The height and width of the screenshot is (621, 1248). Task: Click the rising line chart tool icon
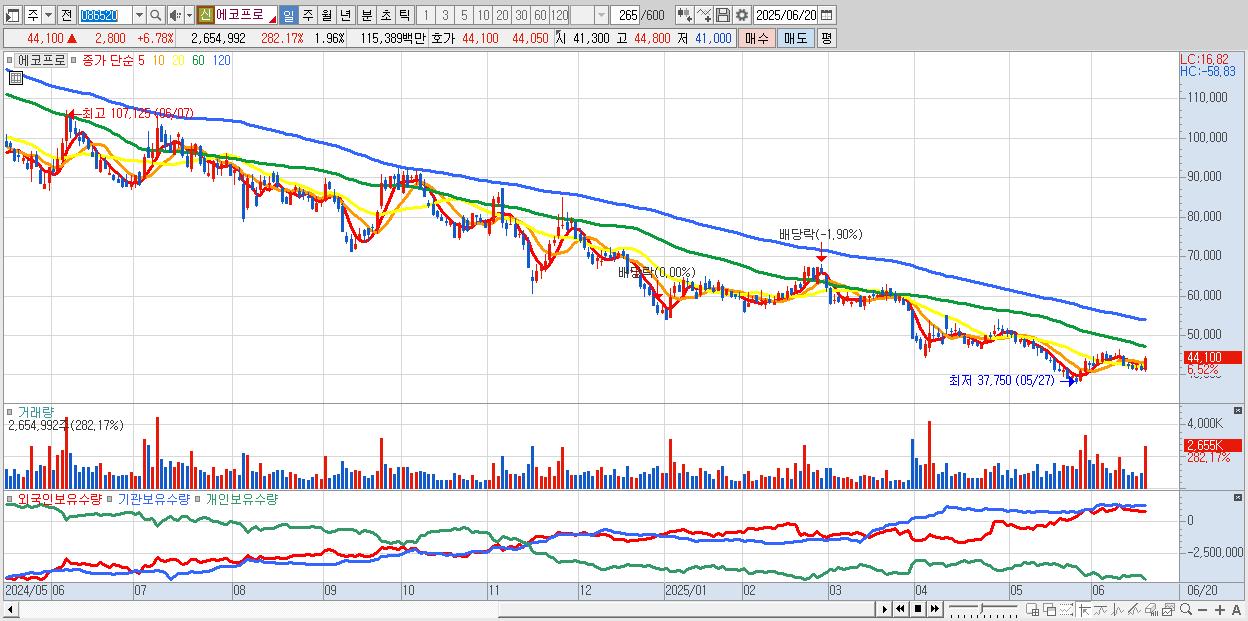pos(1134,610)
